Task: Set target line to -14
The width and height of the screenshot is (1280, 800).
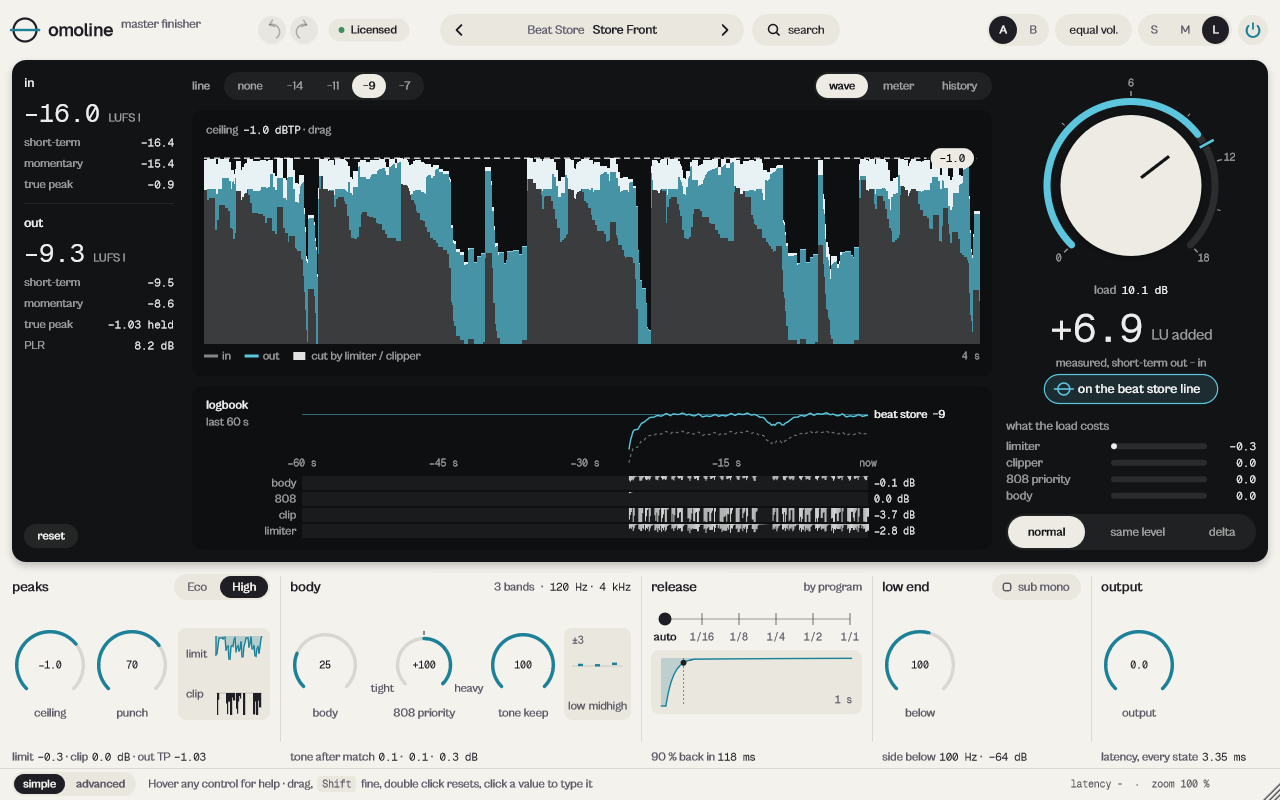Action: (295, 86)
